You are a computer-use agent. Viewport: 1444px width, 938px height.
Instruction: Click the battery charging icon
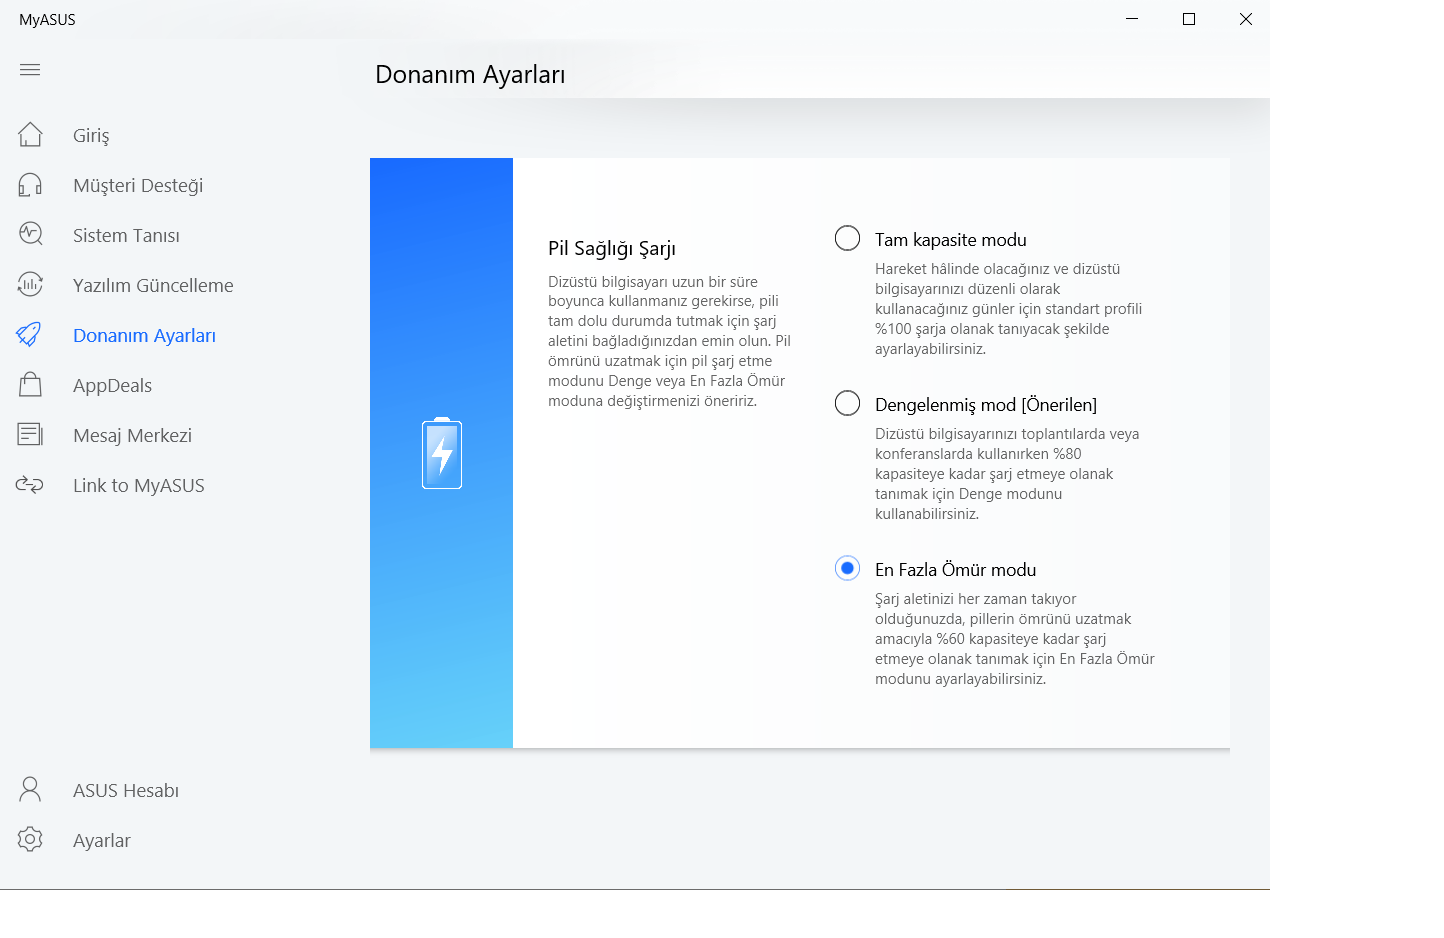pyautogui.click(x=442, y=453)
